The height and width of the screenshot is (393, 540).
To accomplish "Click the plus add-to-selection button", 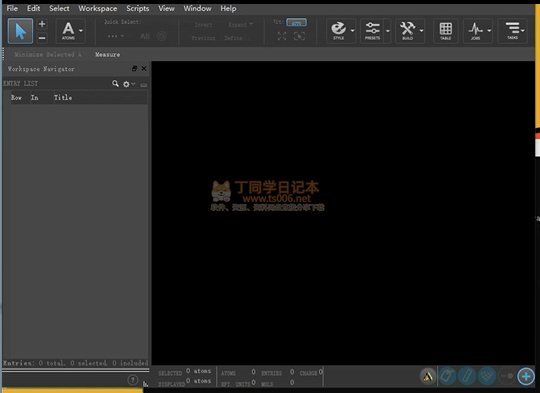I will coord(42,24).
